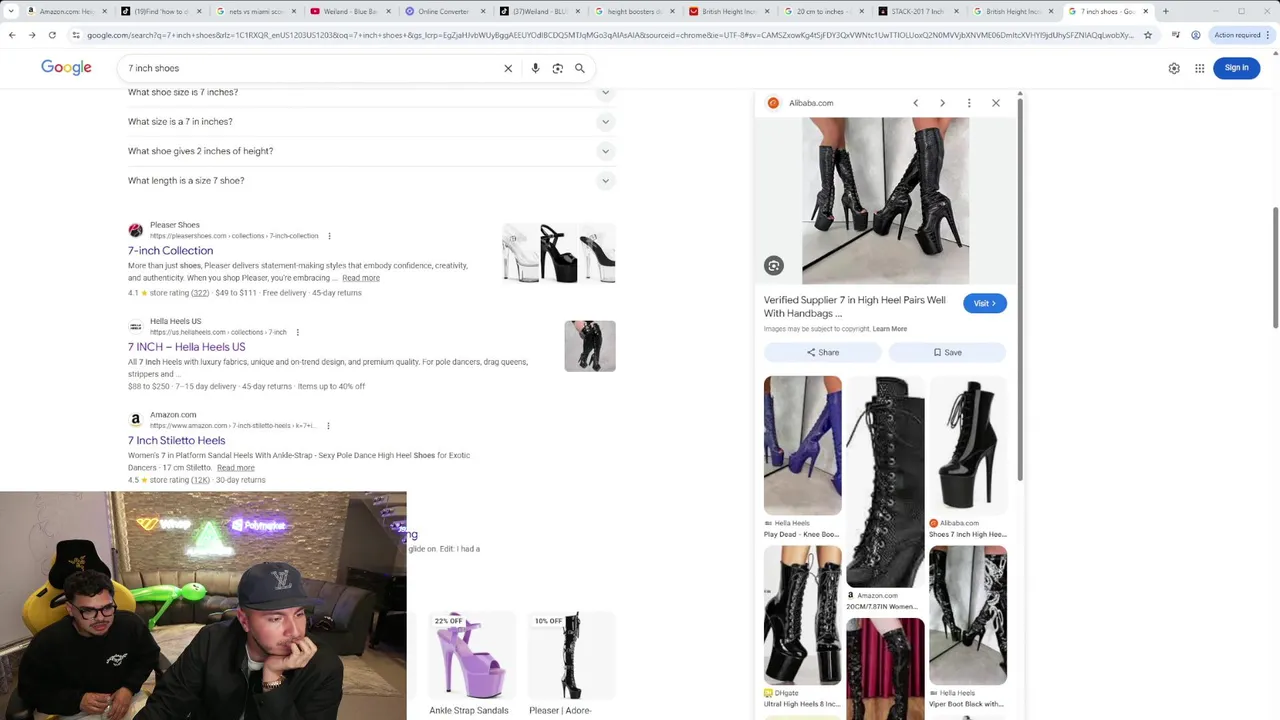This screenshot has width=1280, height=720.
Task: Bookmark this page with the star icon
Action: pyautogui.click(x=1148, y=35)
